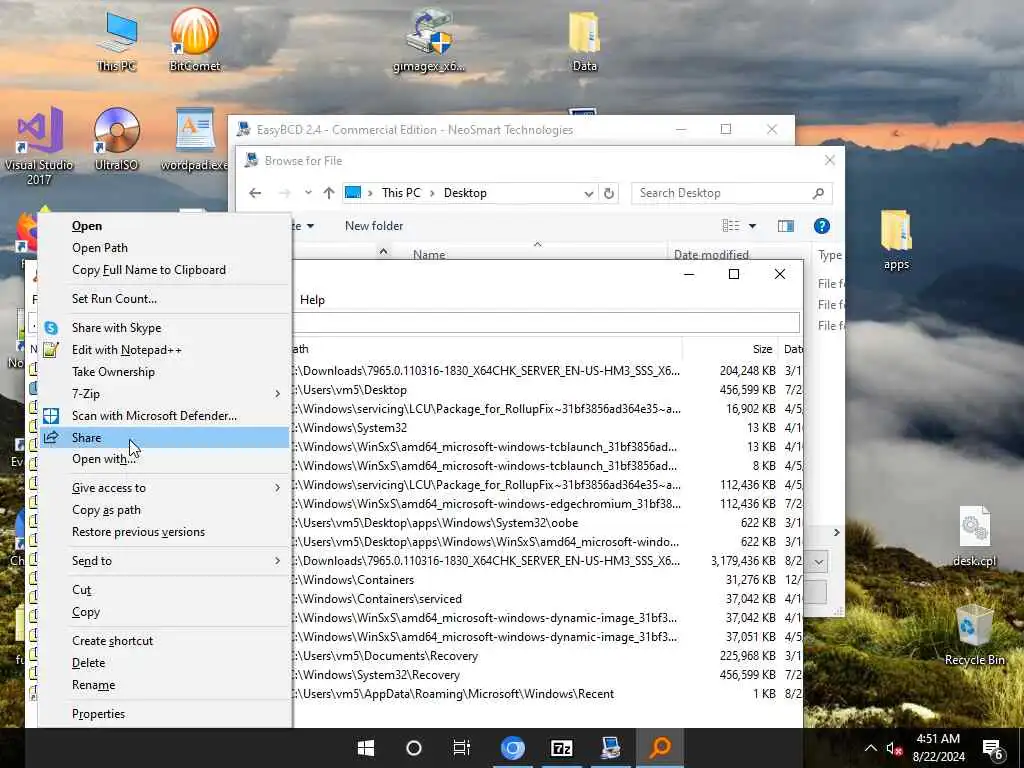
Task: Open desk.cpl desktop file
Action: pos(974,536)
